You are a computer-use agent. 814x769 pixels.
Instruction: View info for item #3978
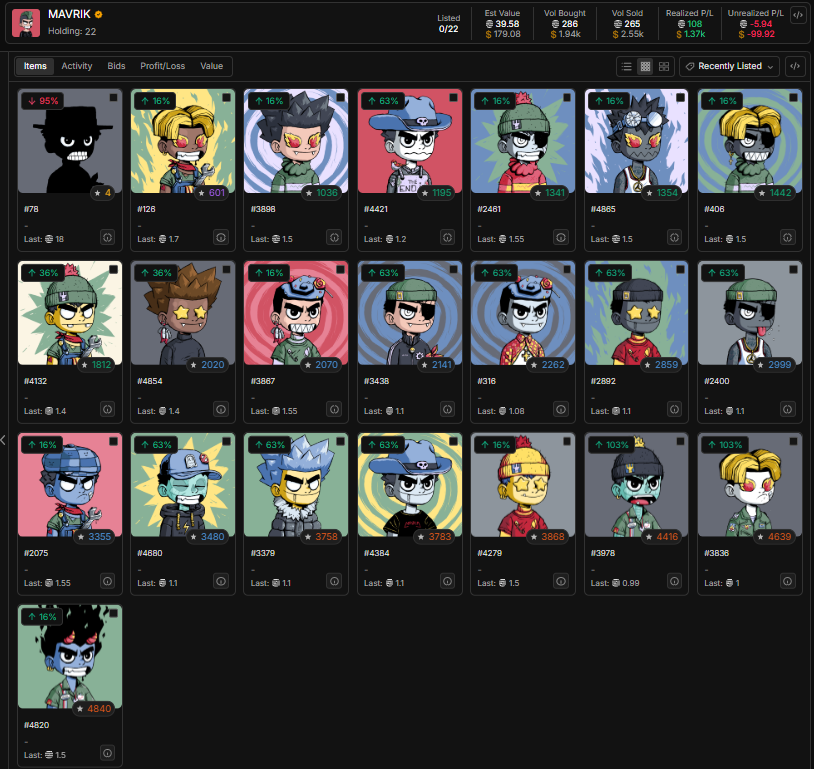click(x=674, y=581)
